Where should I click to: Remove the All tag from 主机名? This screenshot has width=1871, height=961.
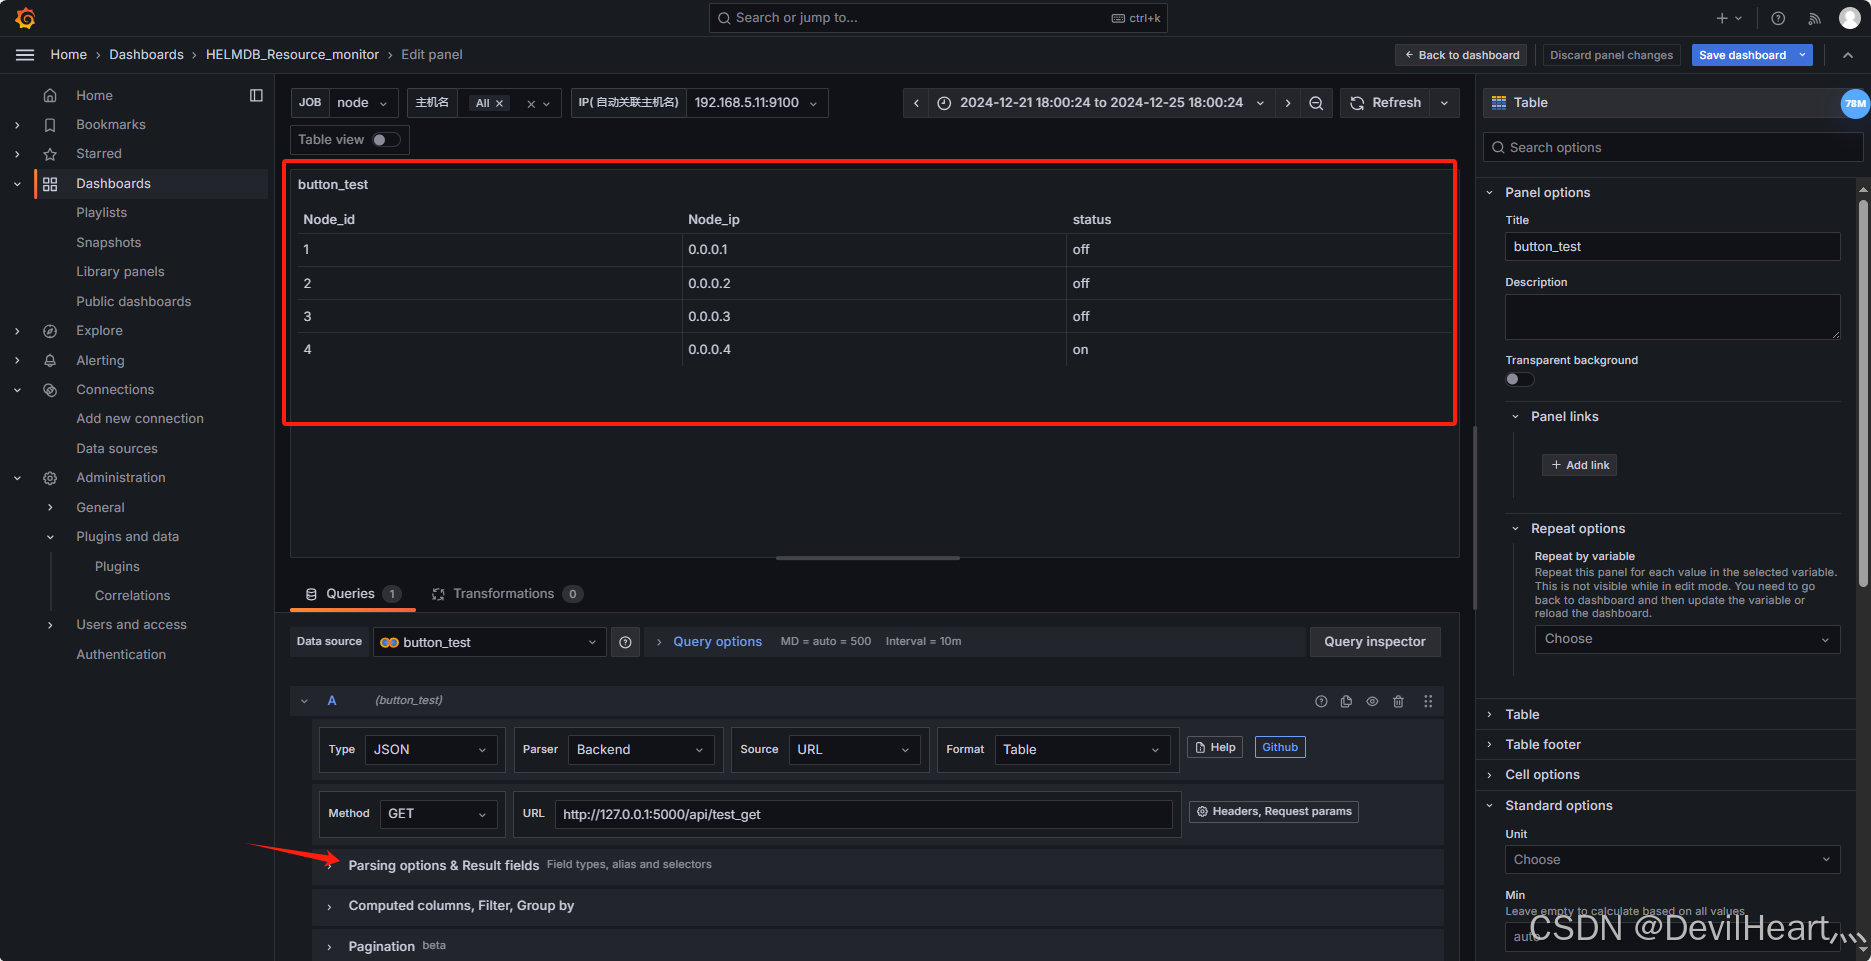tap(500, 104)
